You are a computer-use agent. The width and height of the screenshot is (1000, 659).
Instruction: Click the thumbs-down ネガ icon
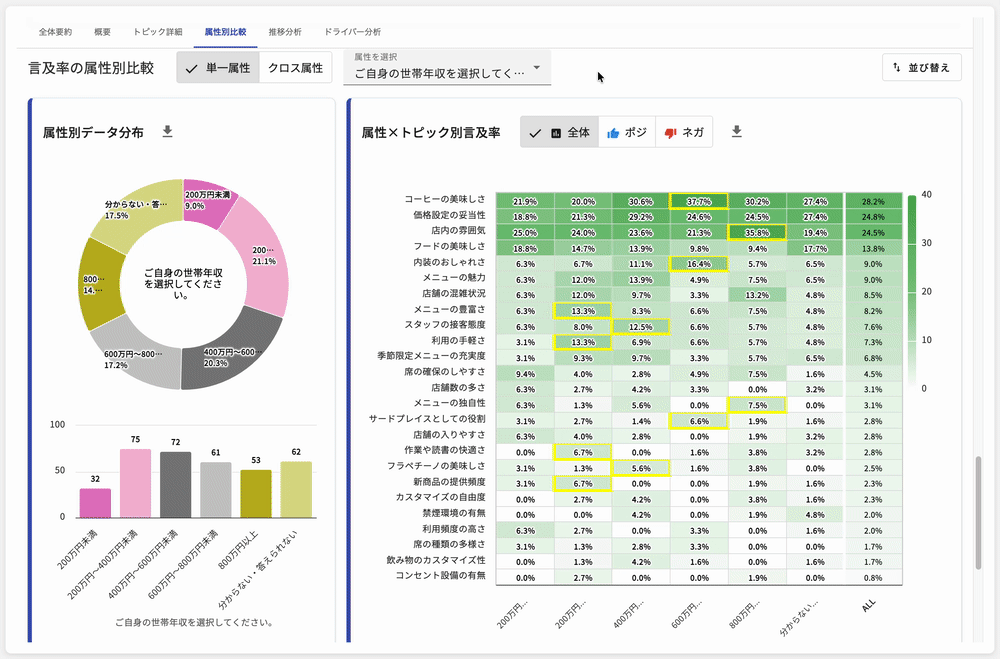tap(671, 133)
